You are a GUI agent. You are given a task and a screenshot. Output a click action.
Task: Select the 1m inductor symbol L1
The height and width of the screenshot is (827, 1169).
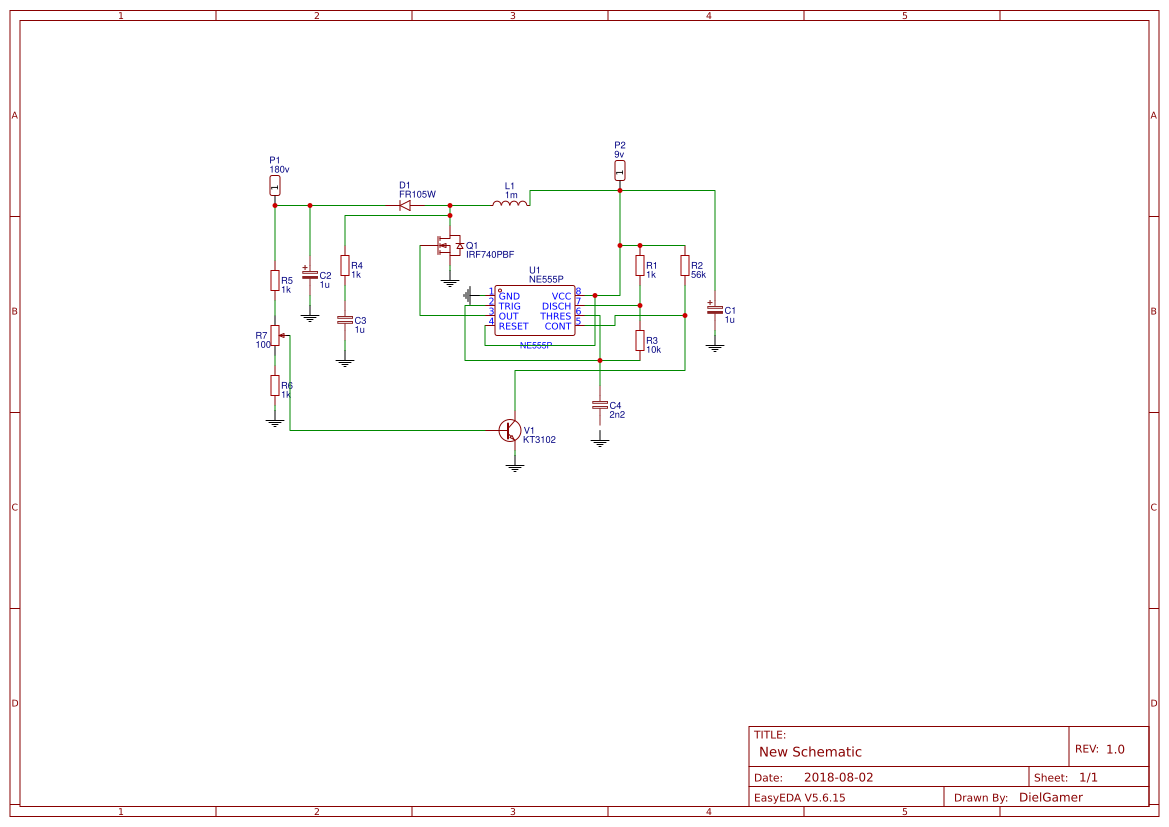pos(510,203)
